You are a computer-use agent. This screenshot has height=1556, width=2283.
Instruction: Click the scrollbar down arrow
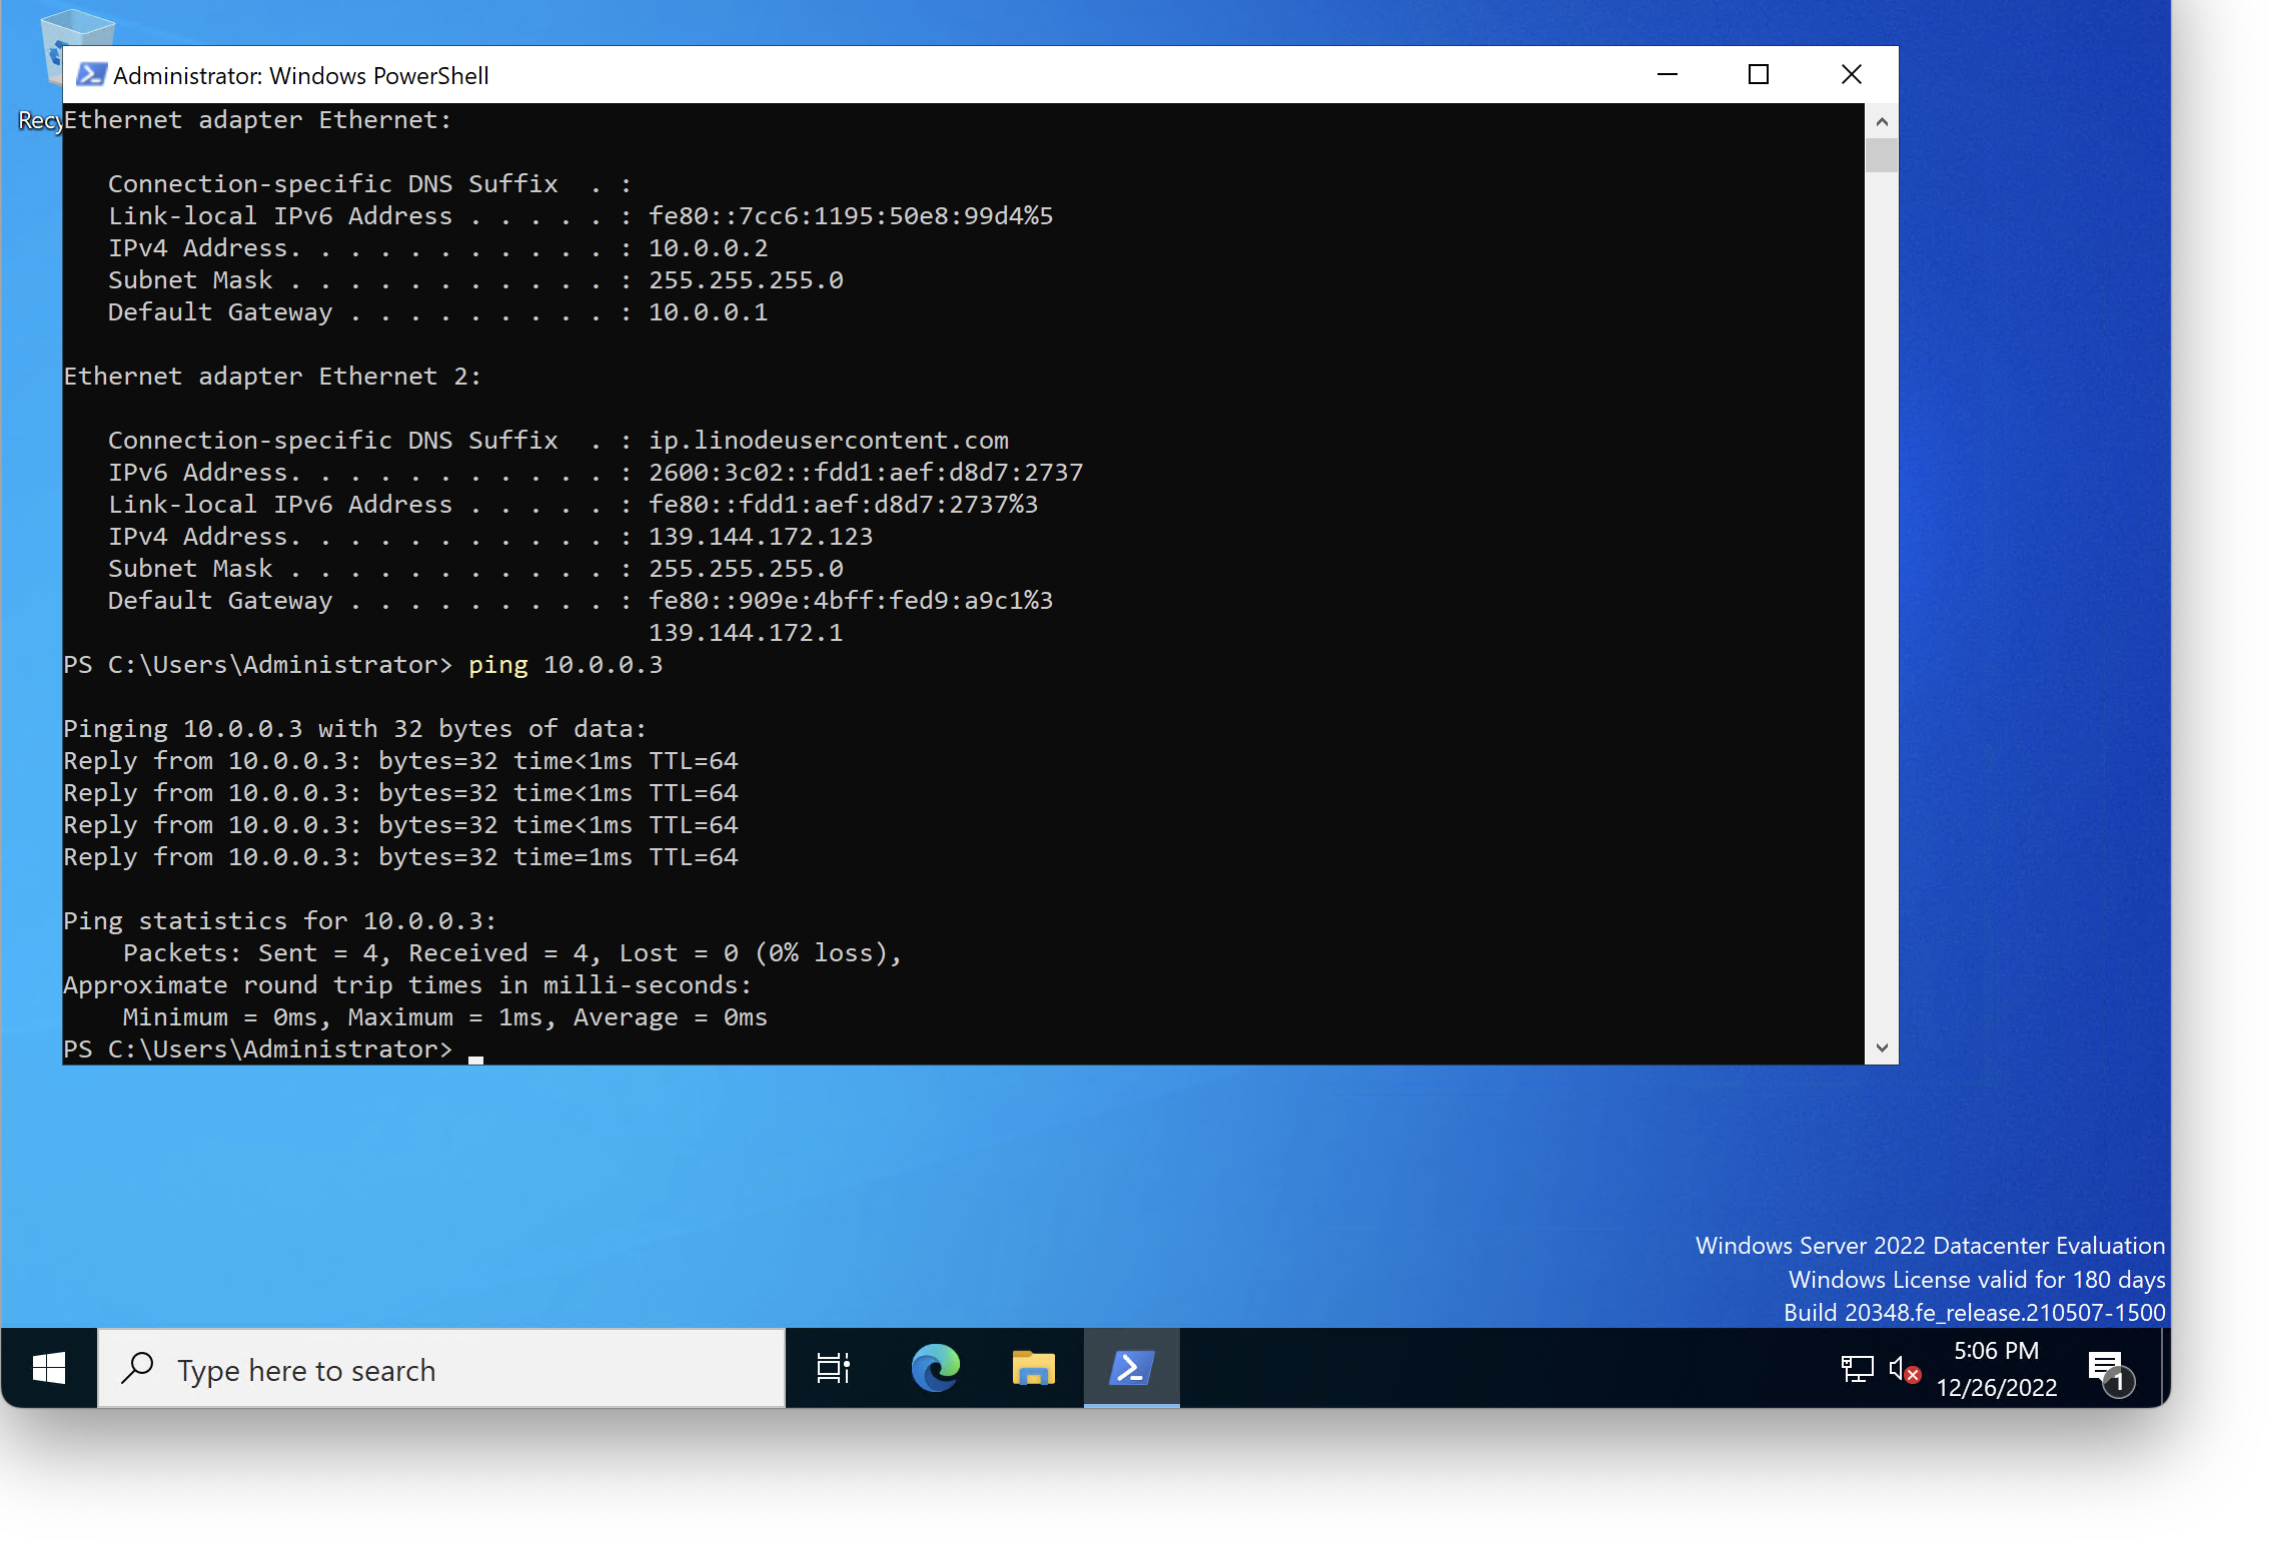[1881, 1047]
